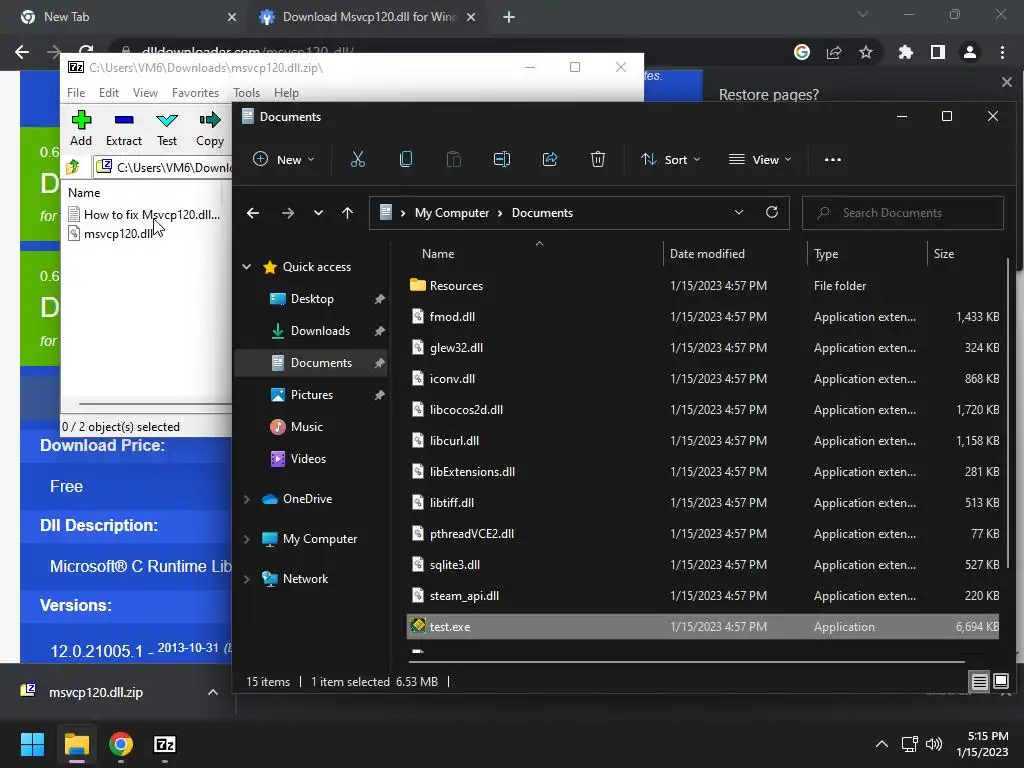This screenshot has width=1024, height=768.
Task: Switch to details view layout icon
Action: [980, 682]
